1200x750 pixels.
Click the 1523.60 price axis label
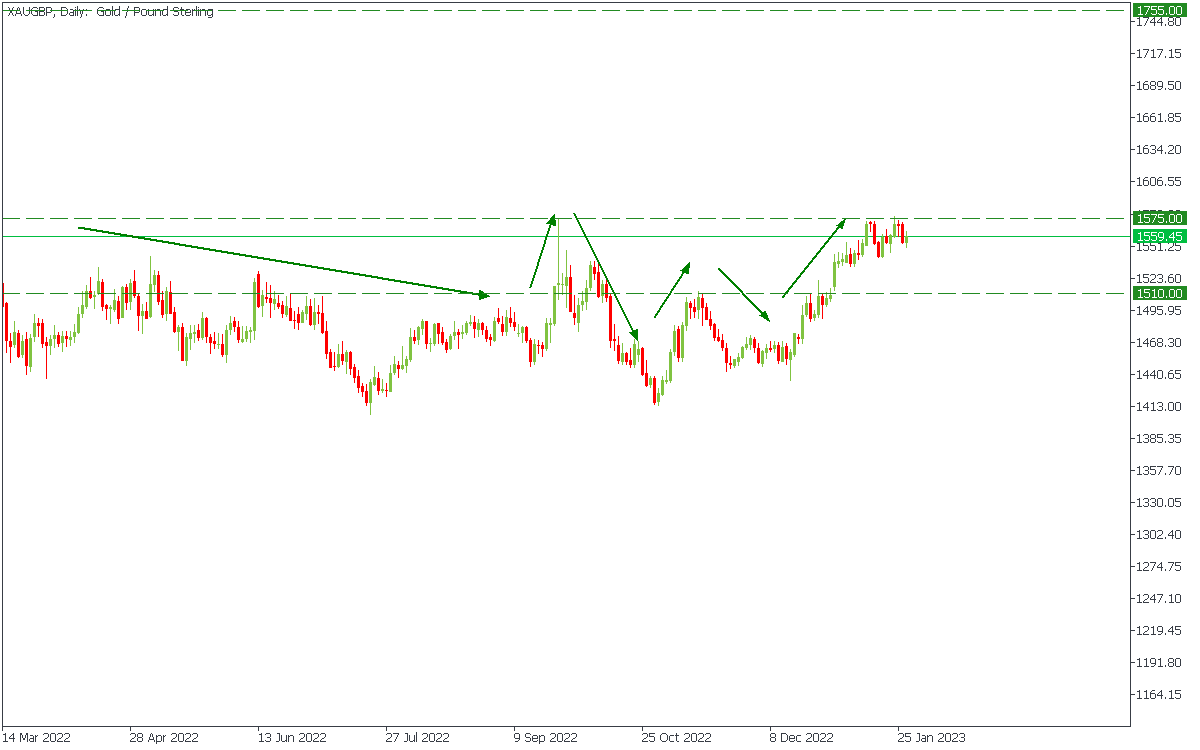click(x=1159, y=278)
